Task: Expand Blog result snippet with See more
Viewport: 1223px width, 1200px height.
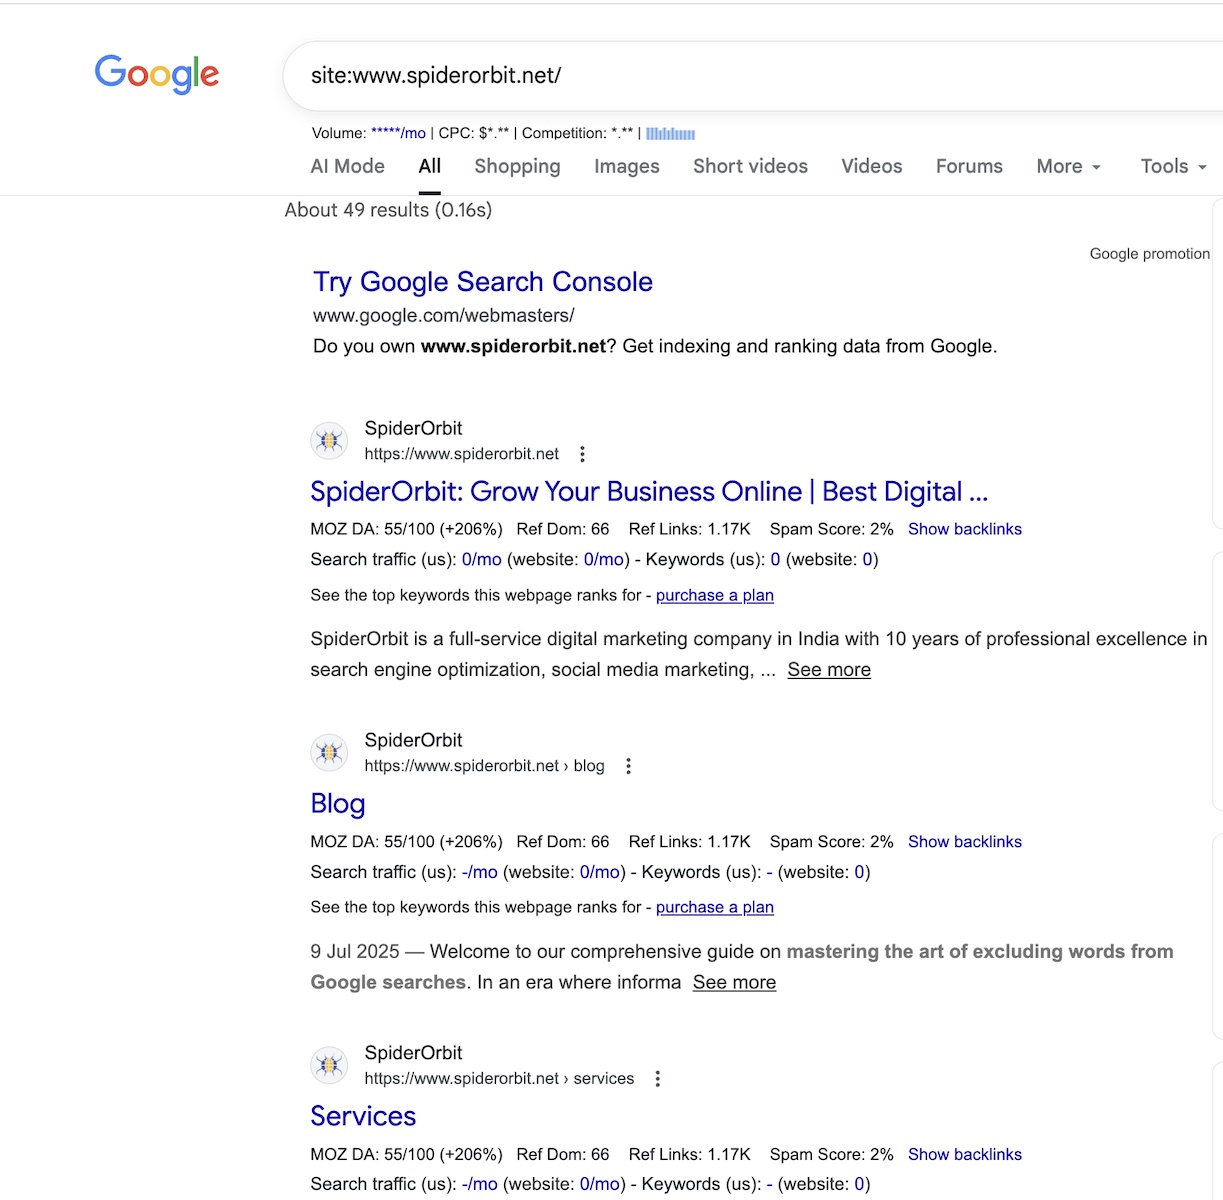Action: point(734,983)
